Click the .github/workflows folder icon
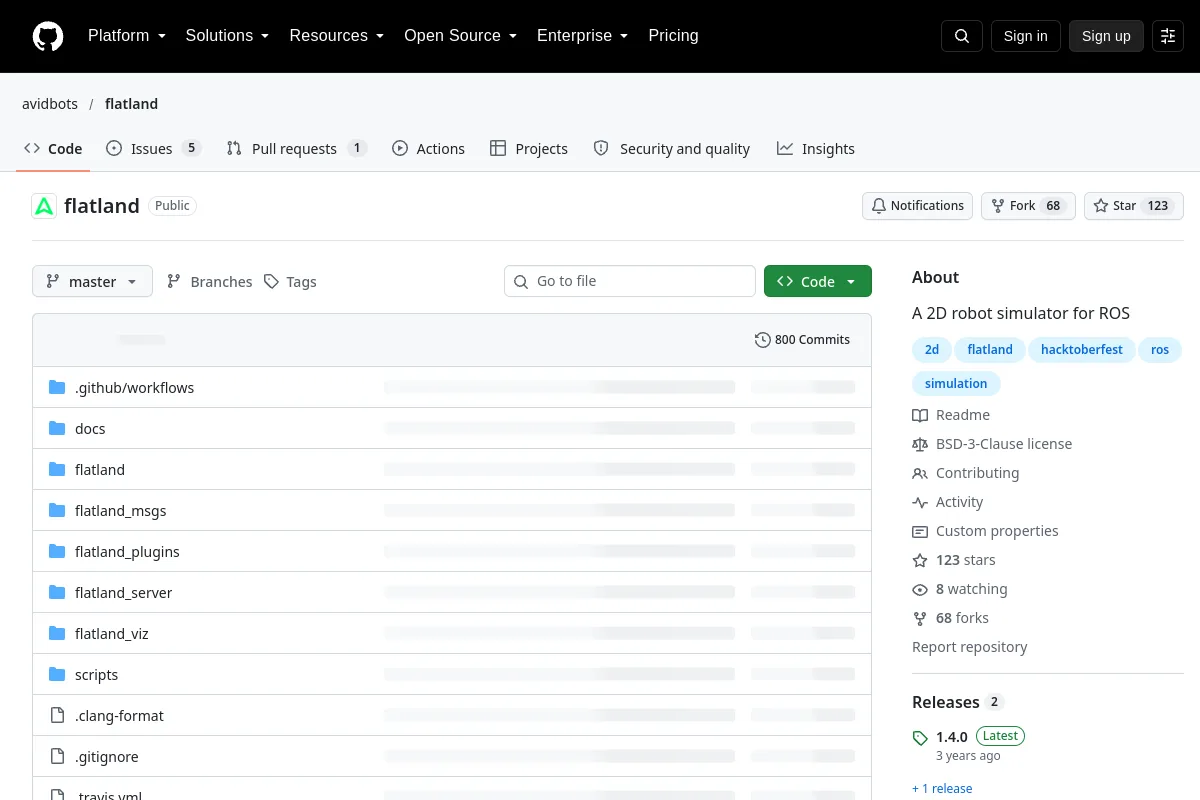The height and width of the screenshot is (800, 1200). coord(57,388)
